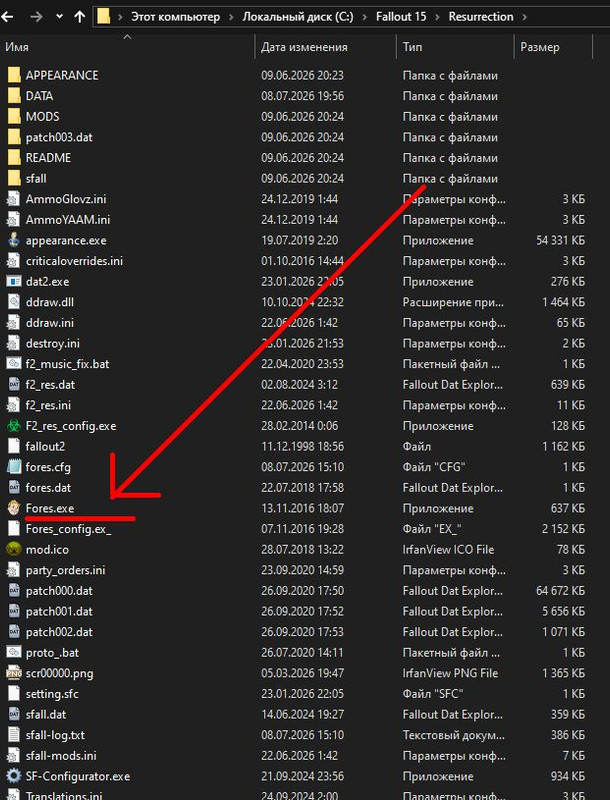The width and height of the screenshot is (610, 800).
Task: Click f2_res.dat file icon
Action: [x=14, y=385]
